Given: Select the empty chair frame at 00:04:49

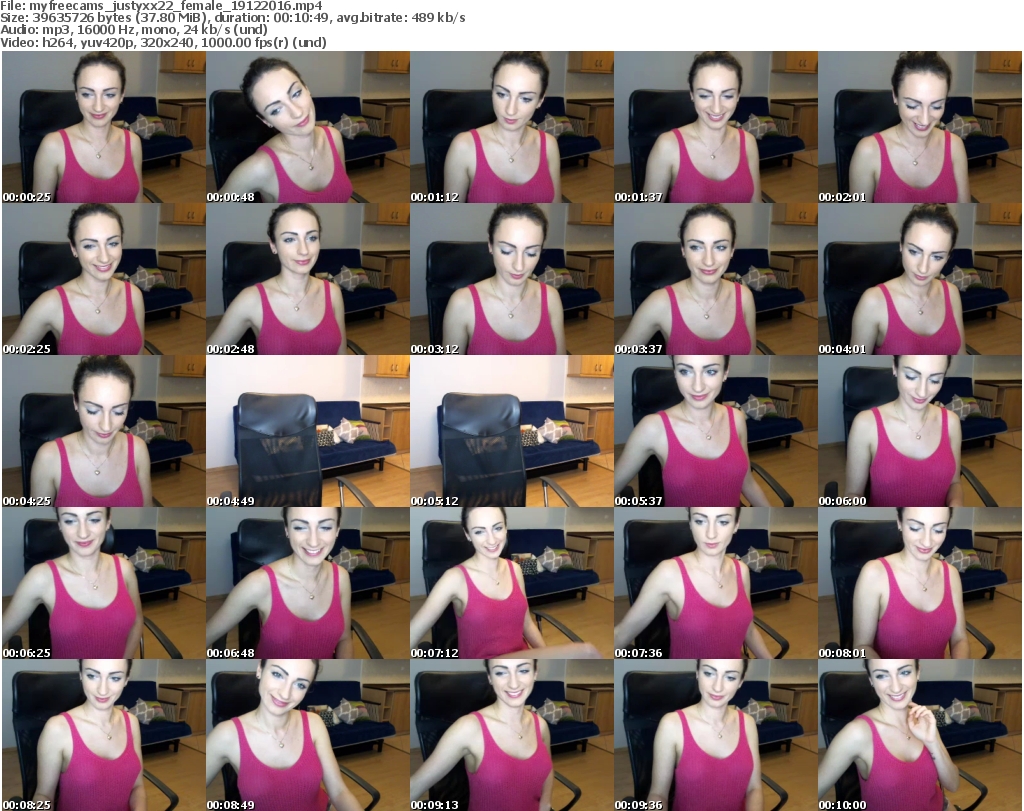Looking at the screenshot, I should [308, 431].
